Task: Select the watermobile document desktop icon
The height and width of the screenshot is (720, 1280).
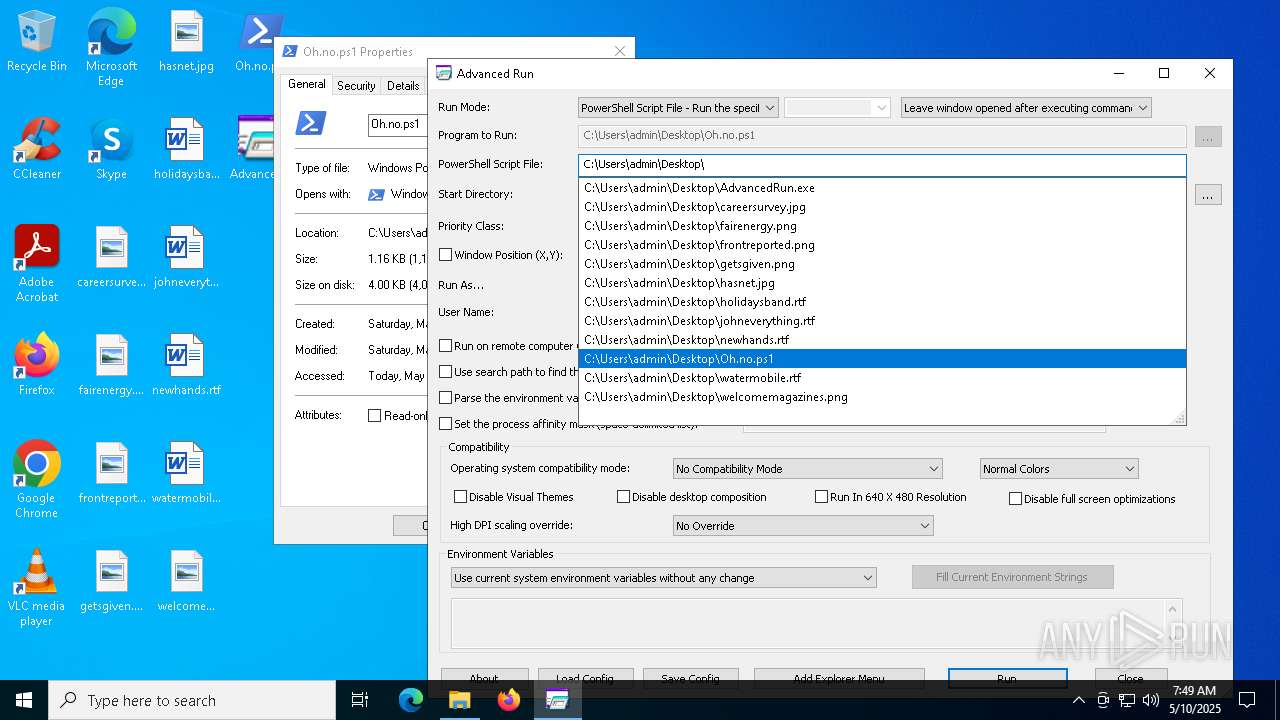Action: coord(186,474)
